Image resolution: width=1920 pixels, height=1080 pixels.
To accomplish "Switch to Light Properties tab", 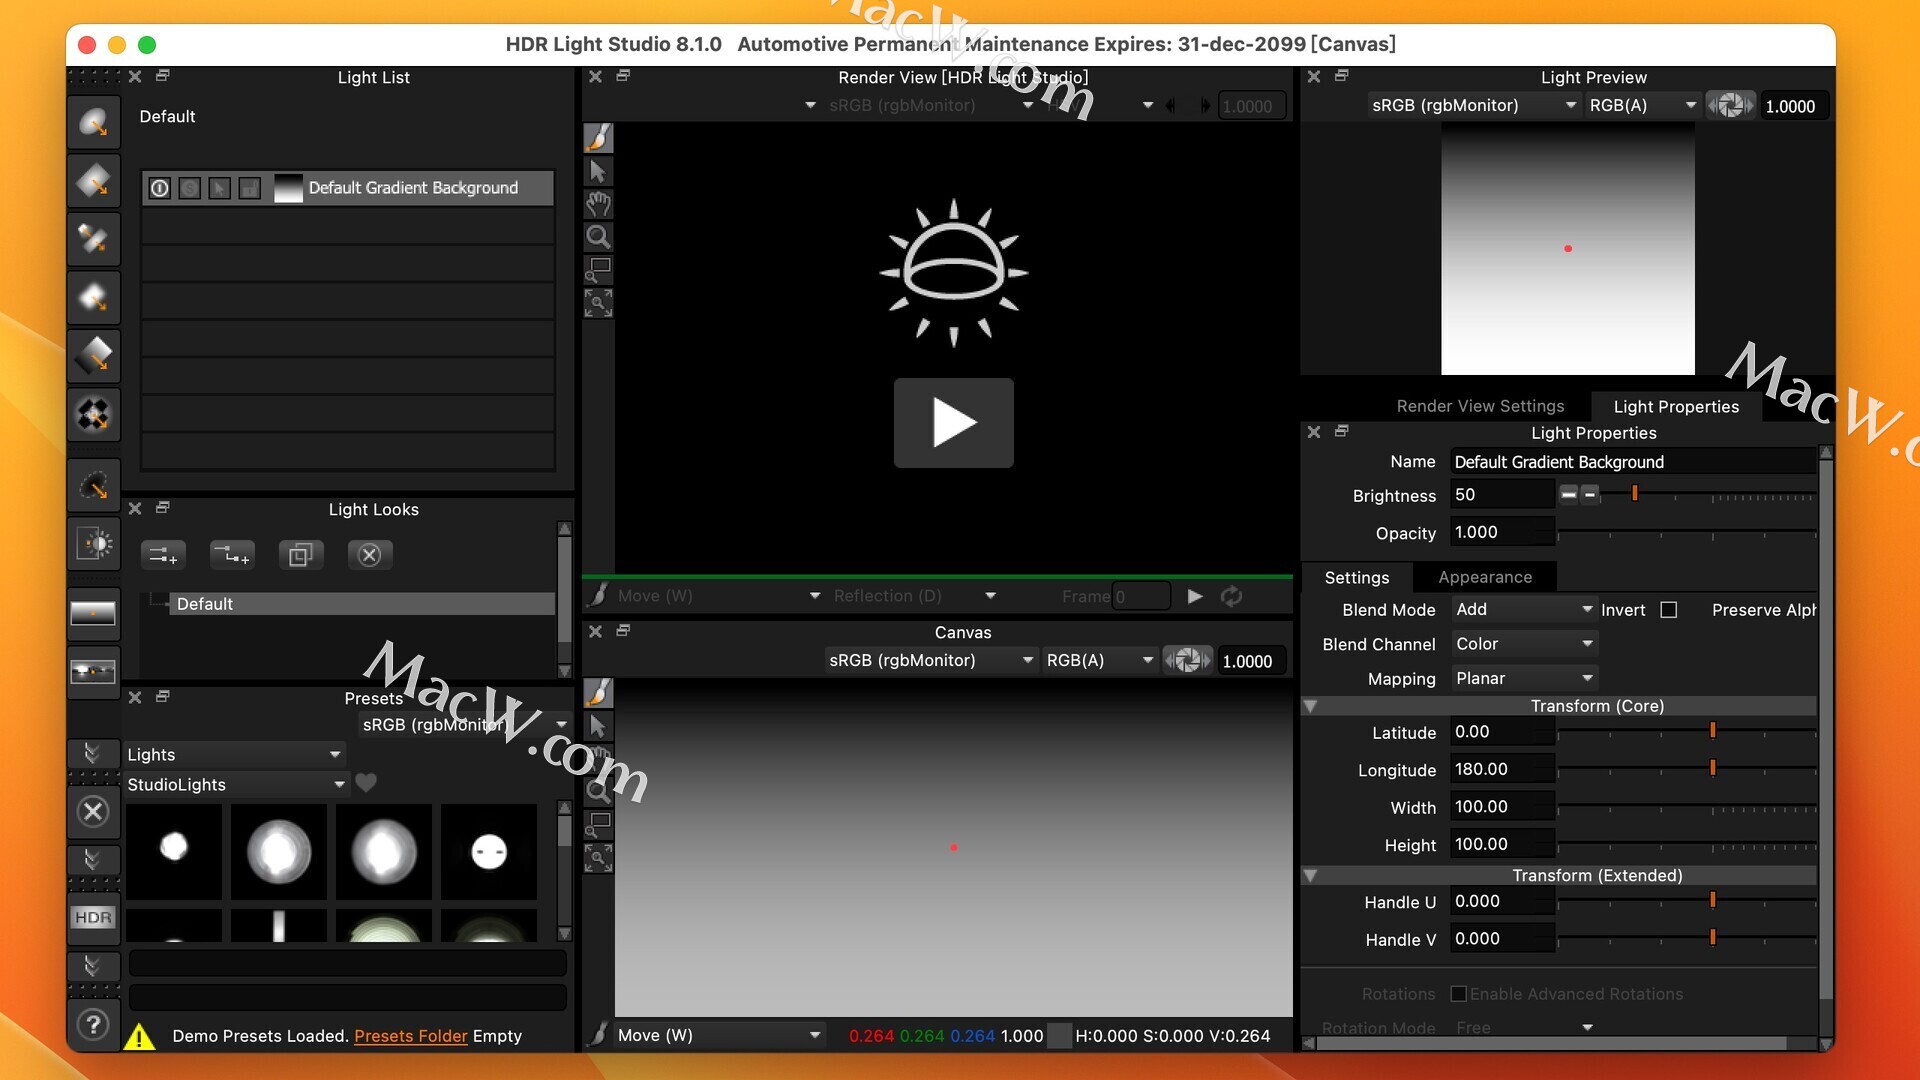I will tap(1676, 406).
